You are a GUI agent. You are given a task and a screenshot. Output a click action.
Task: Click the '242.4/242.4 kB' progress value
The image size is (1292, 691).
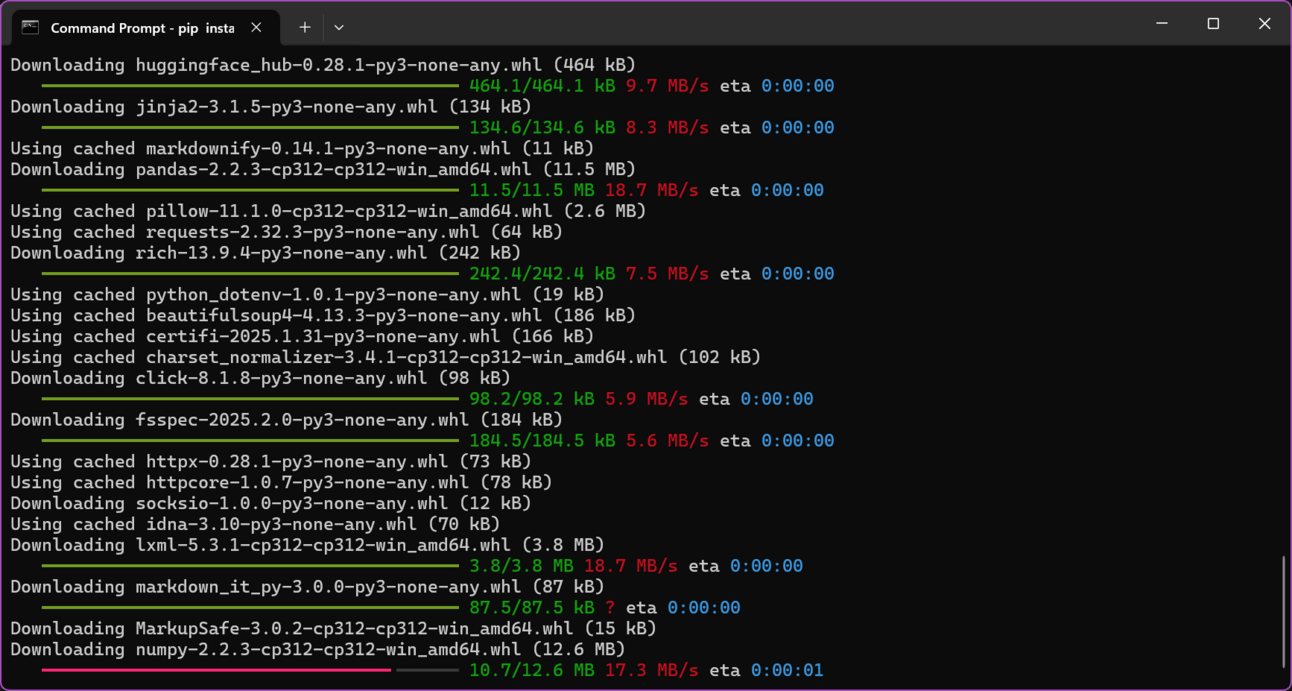click(542, 274)
